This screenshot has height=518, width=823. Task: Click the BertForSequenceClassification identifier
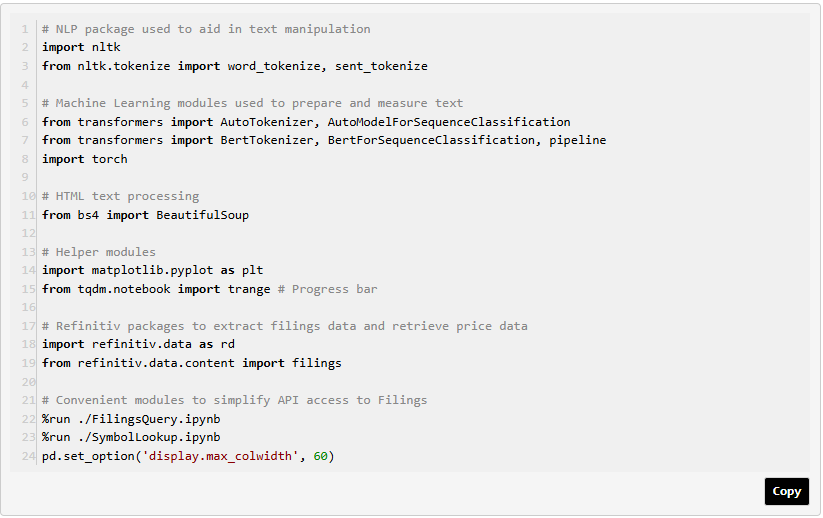tap(431, 140)
